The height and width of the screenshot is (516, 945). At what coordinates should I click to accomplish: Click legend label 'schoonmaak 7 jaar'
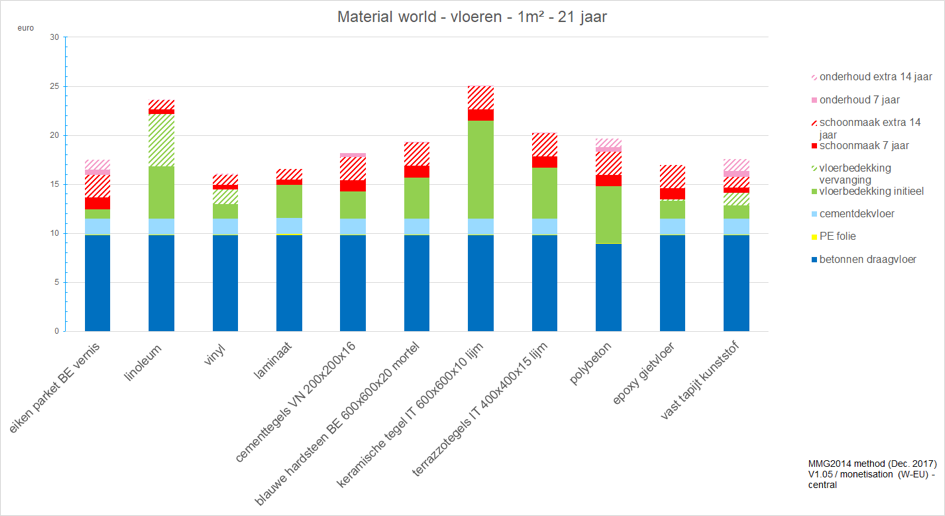(864, 145)
